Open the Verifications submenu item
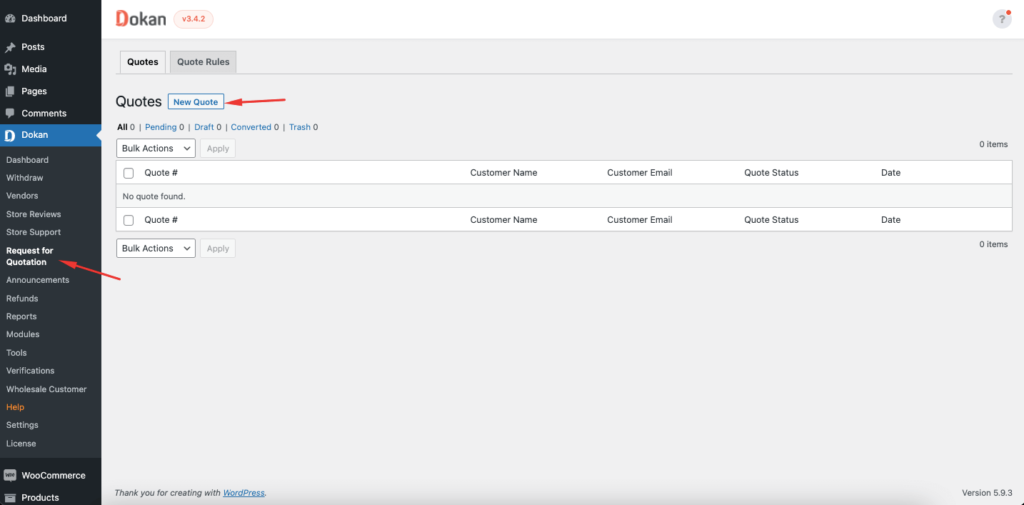 tap(30, 370)
